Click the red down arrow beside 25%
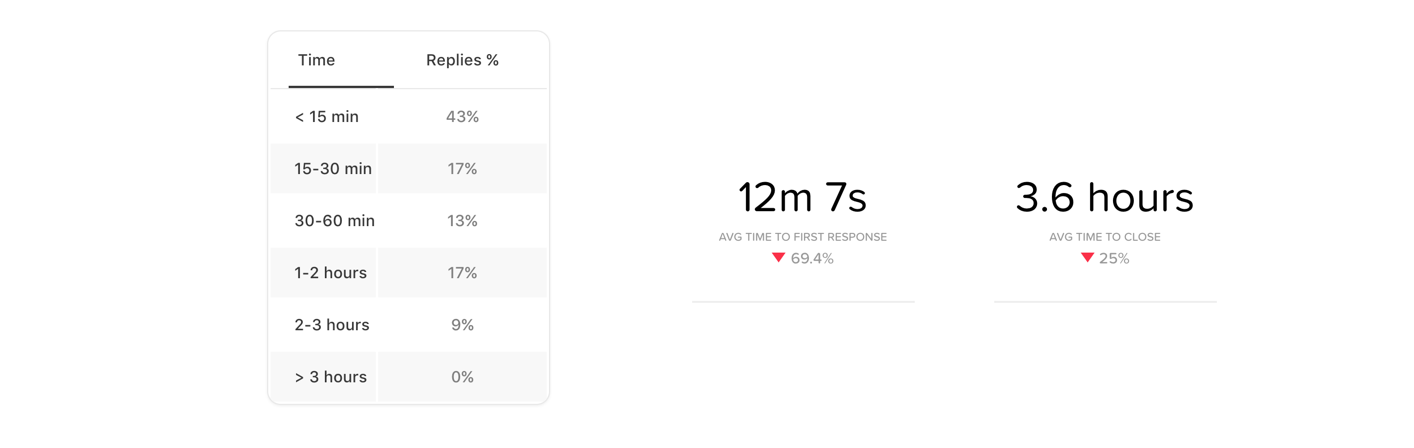 (x=1087, y=258)
